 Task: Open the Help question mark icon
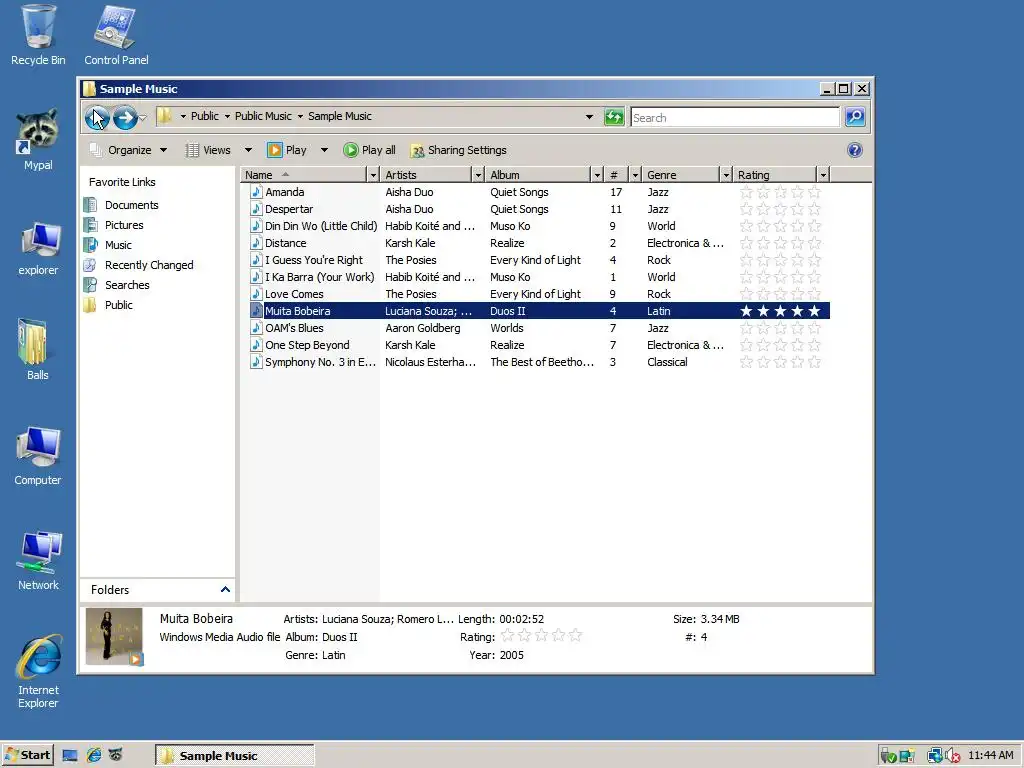[x=854, y=150]
